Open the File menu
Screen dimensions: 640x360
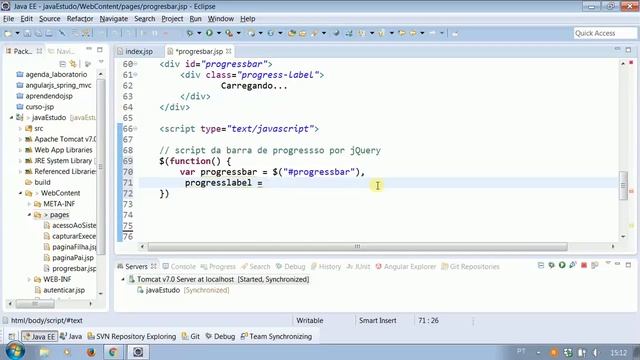tap(9, 19)
